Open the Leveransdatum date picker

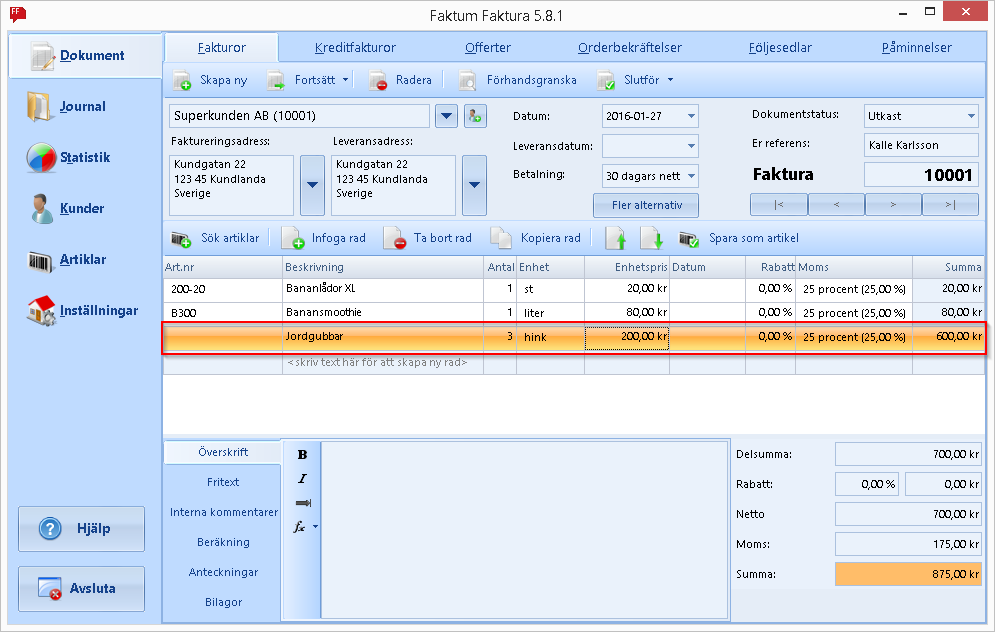point(691,146)
